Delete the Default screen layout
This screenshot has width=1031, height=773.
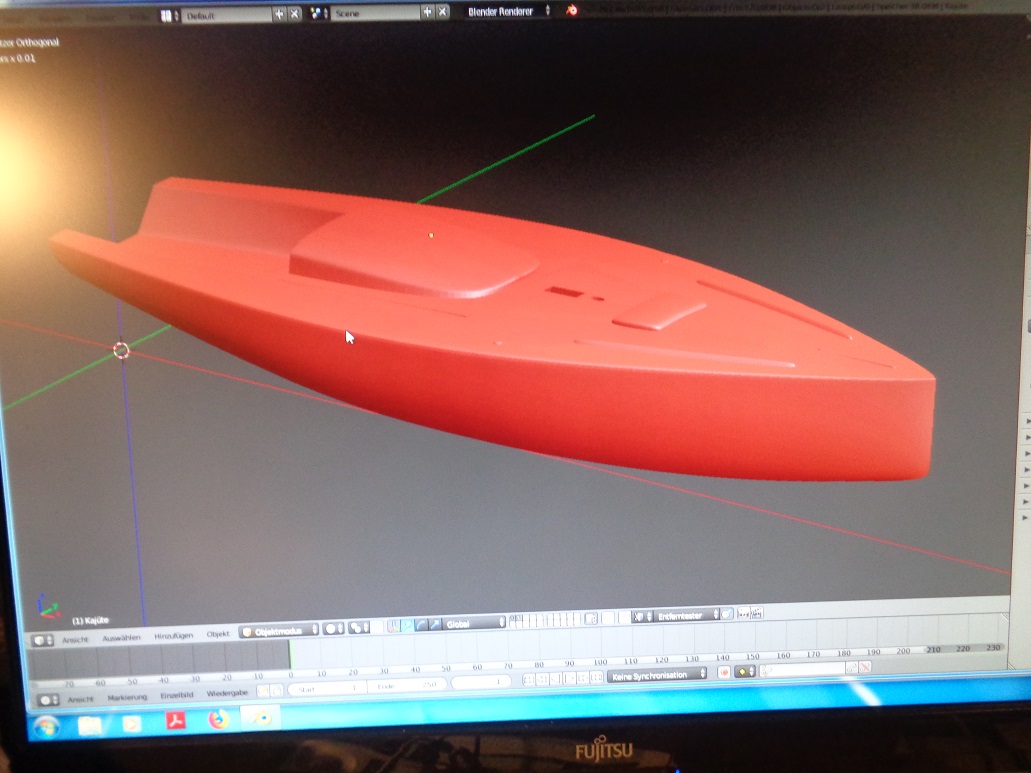pyautogui.click(x=295, y=14)
